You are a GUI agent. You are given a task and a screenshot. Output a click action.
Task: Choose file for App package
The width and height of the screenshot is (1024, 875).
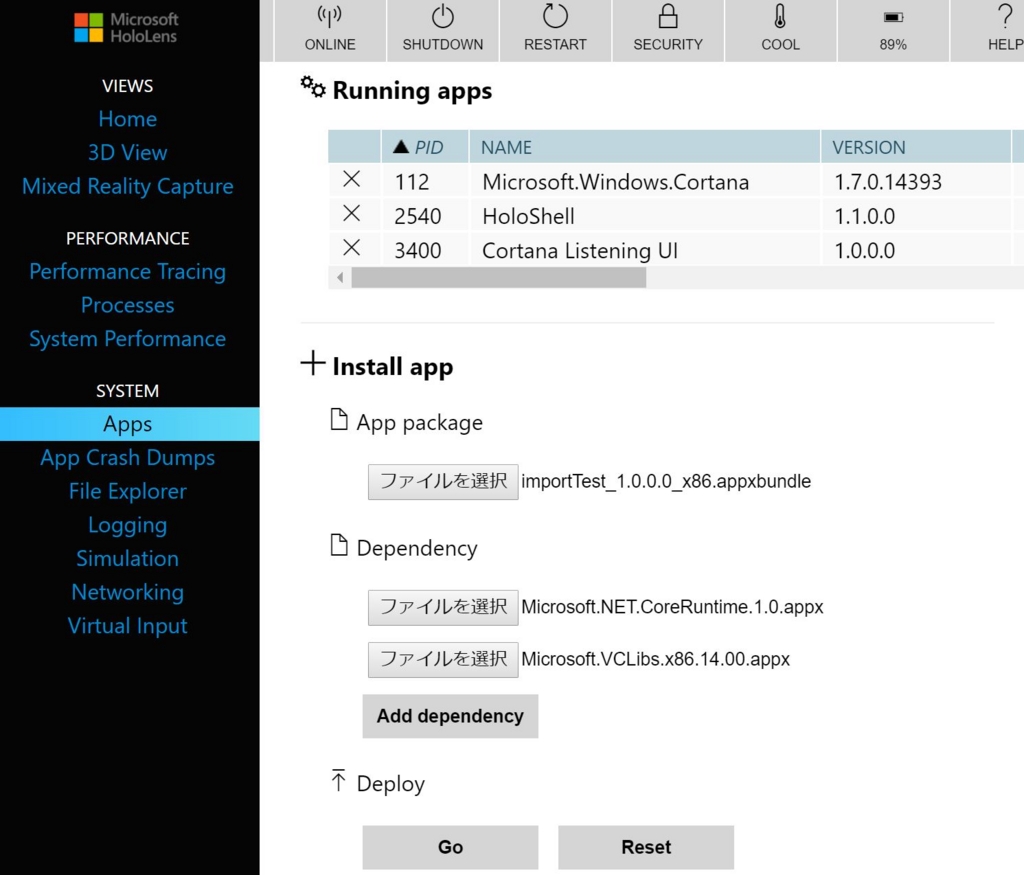coord(443,482)
